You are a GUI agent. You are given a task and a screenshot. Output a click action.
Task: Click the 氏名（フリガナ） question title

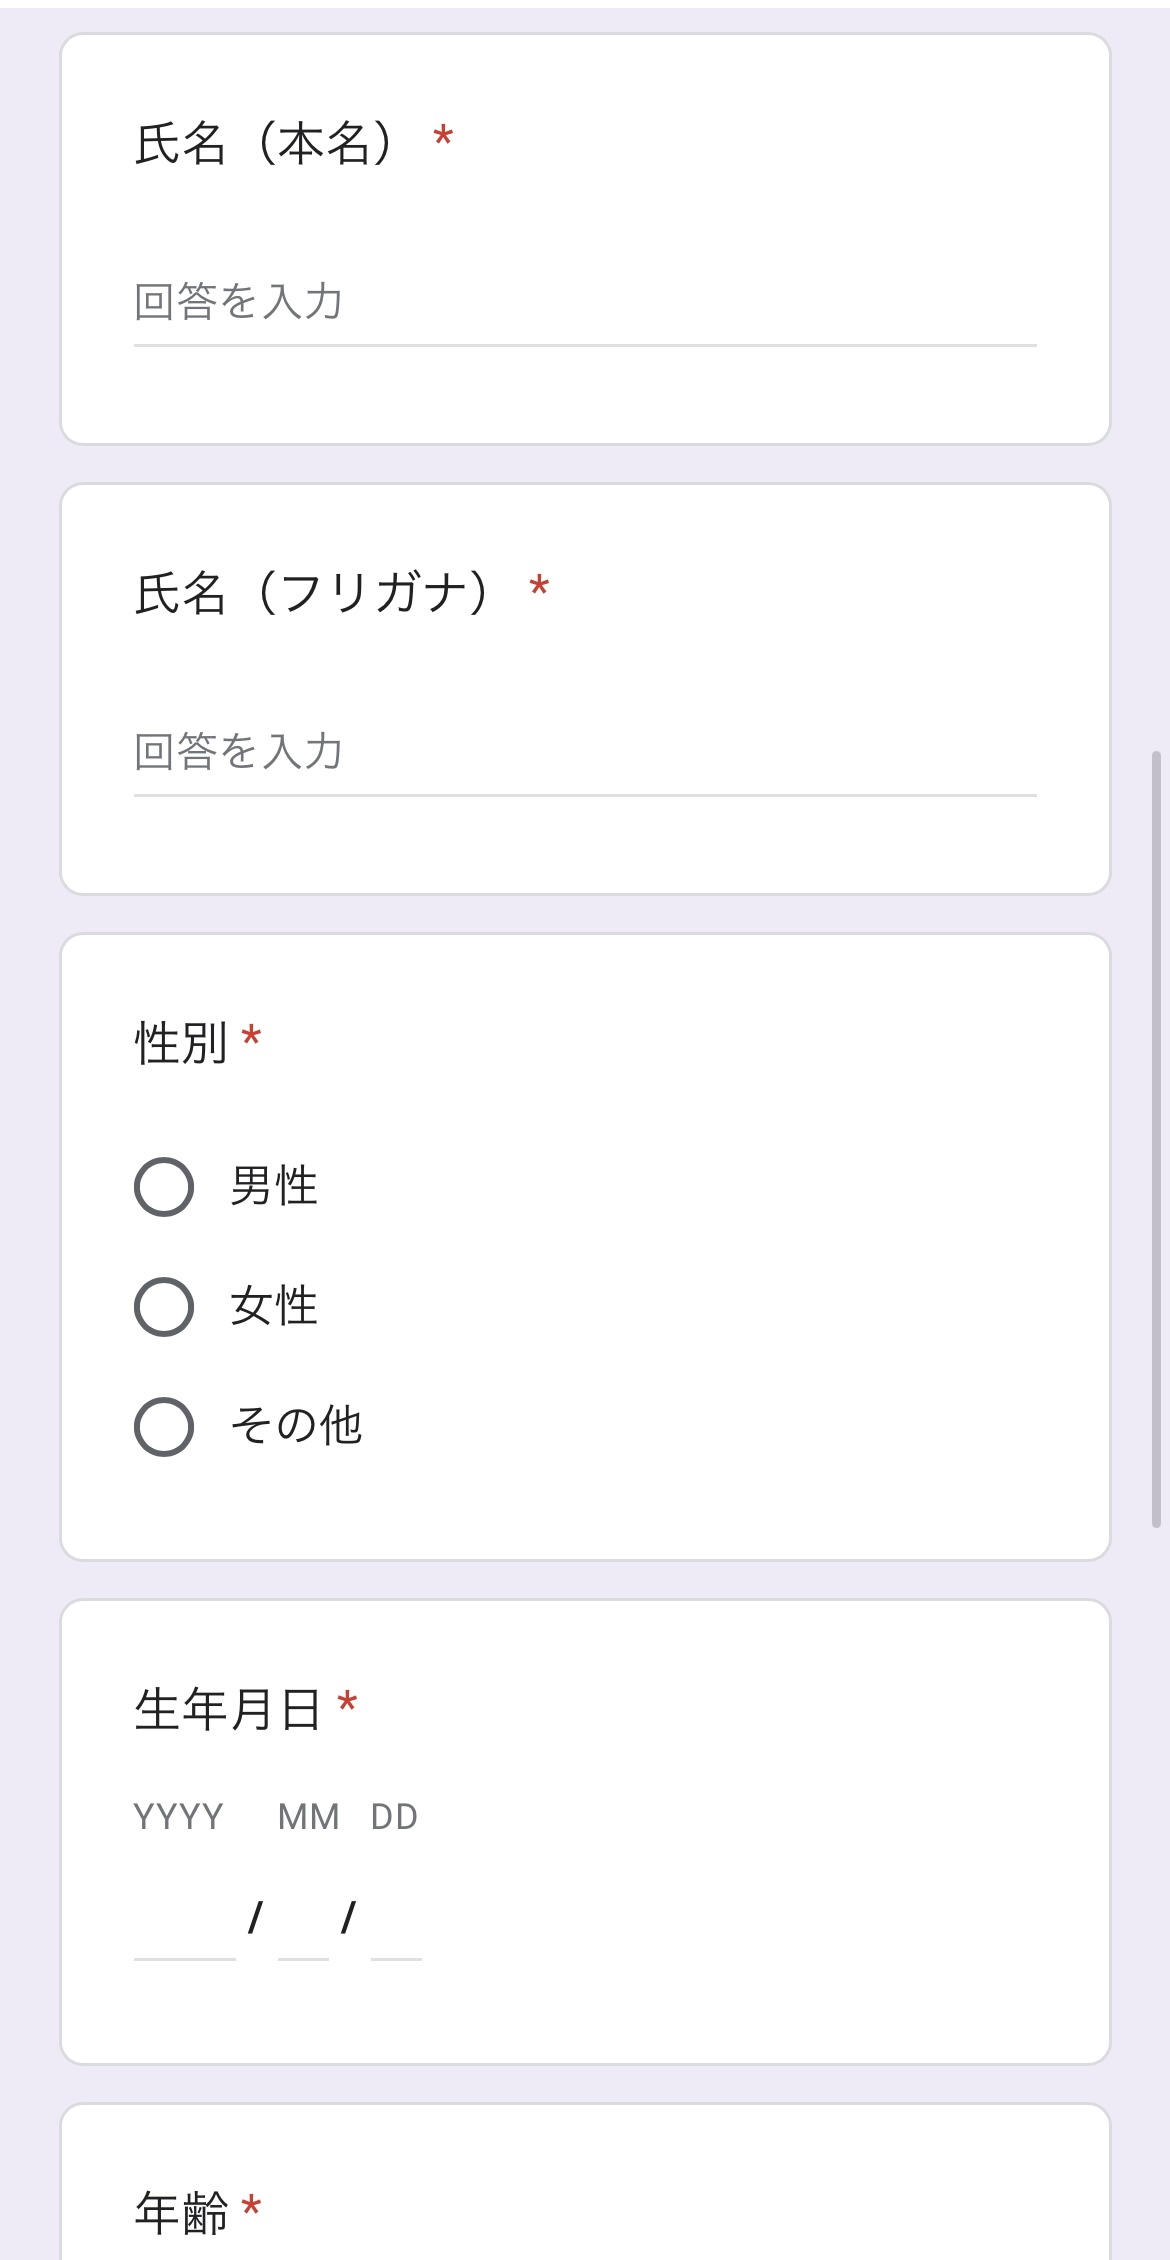point(313,593)
